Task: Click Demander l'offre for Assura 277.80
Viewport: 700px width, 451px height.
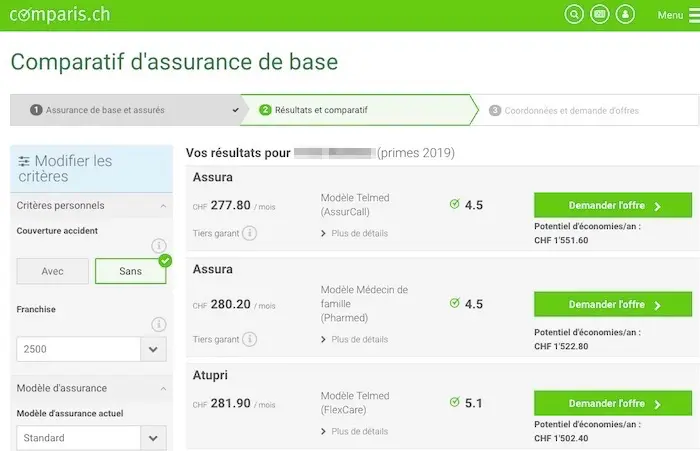Action: [613, 205]
